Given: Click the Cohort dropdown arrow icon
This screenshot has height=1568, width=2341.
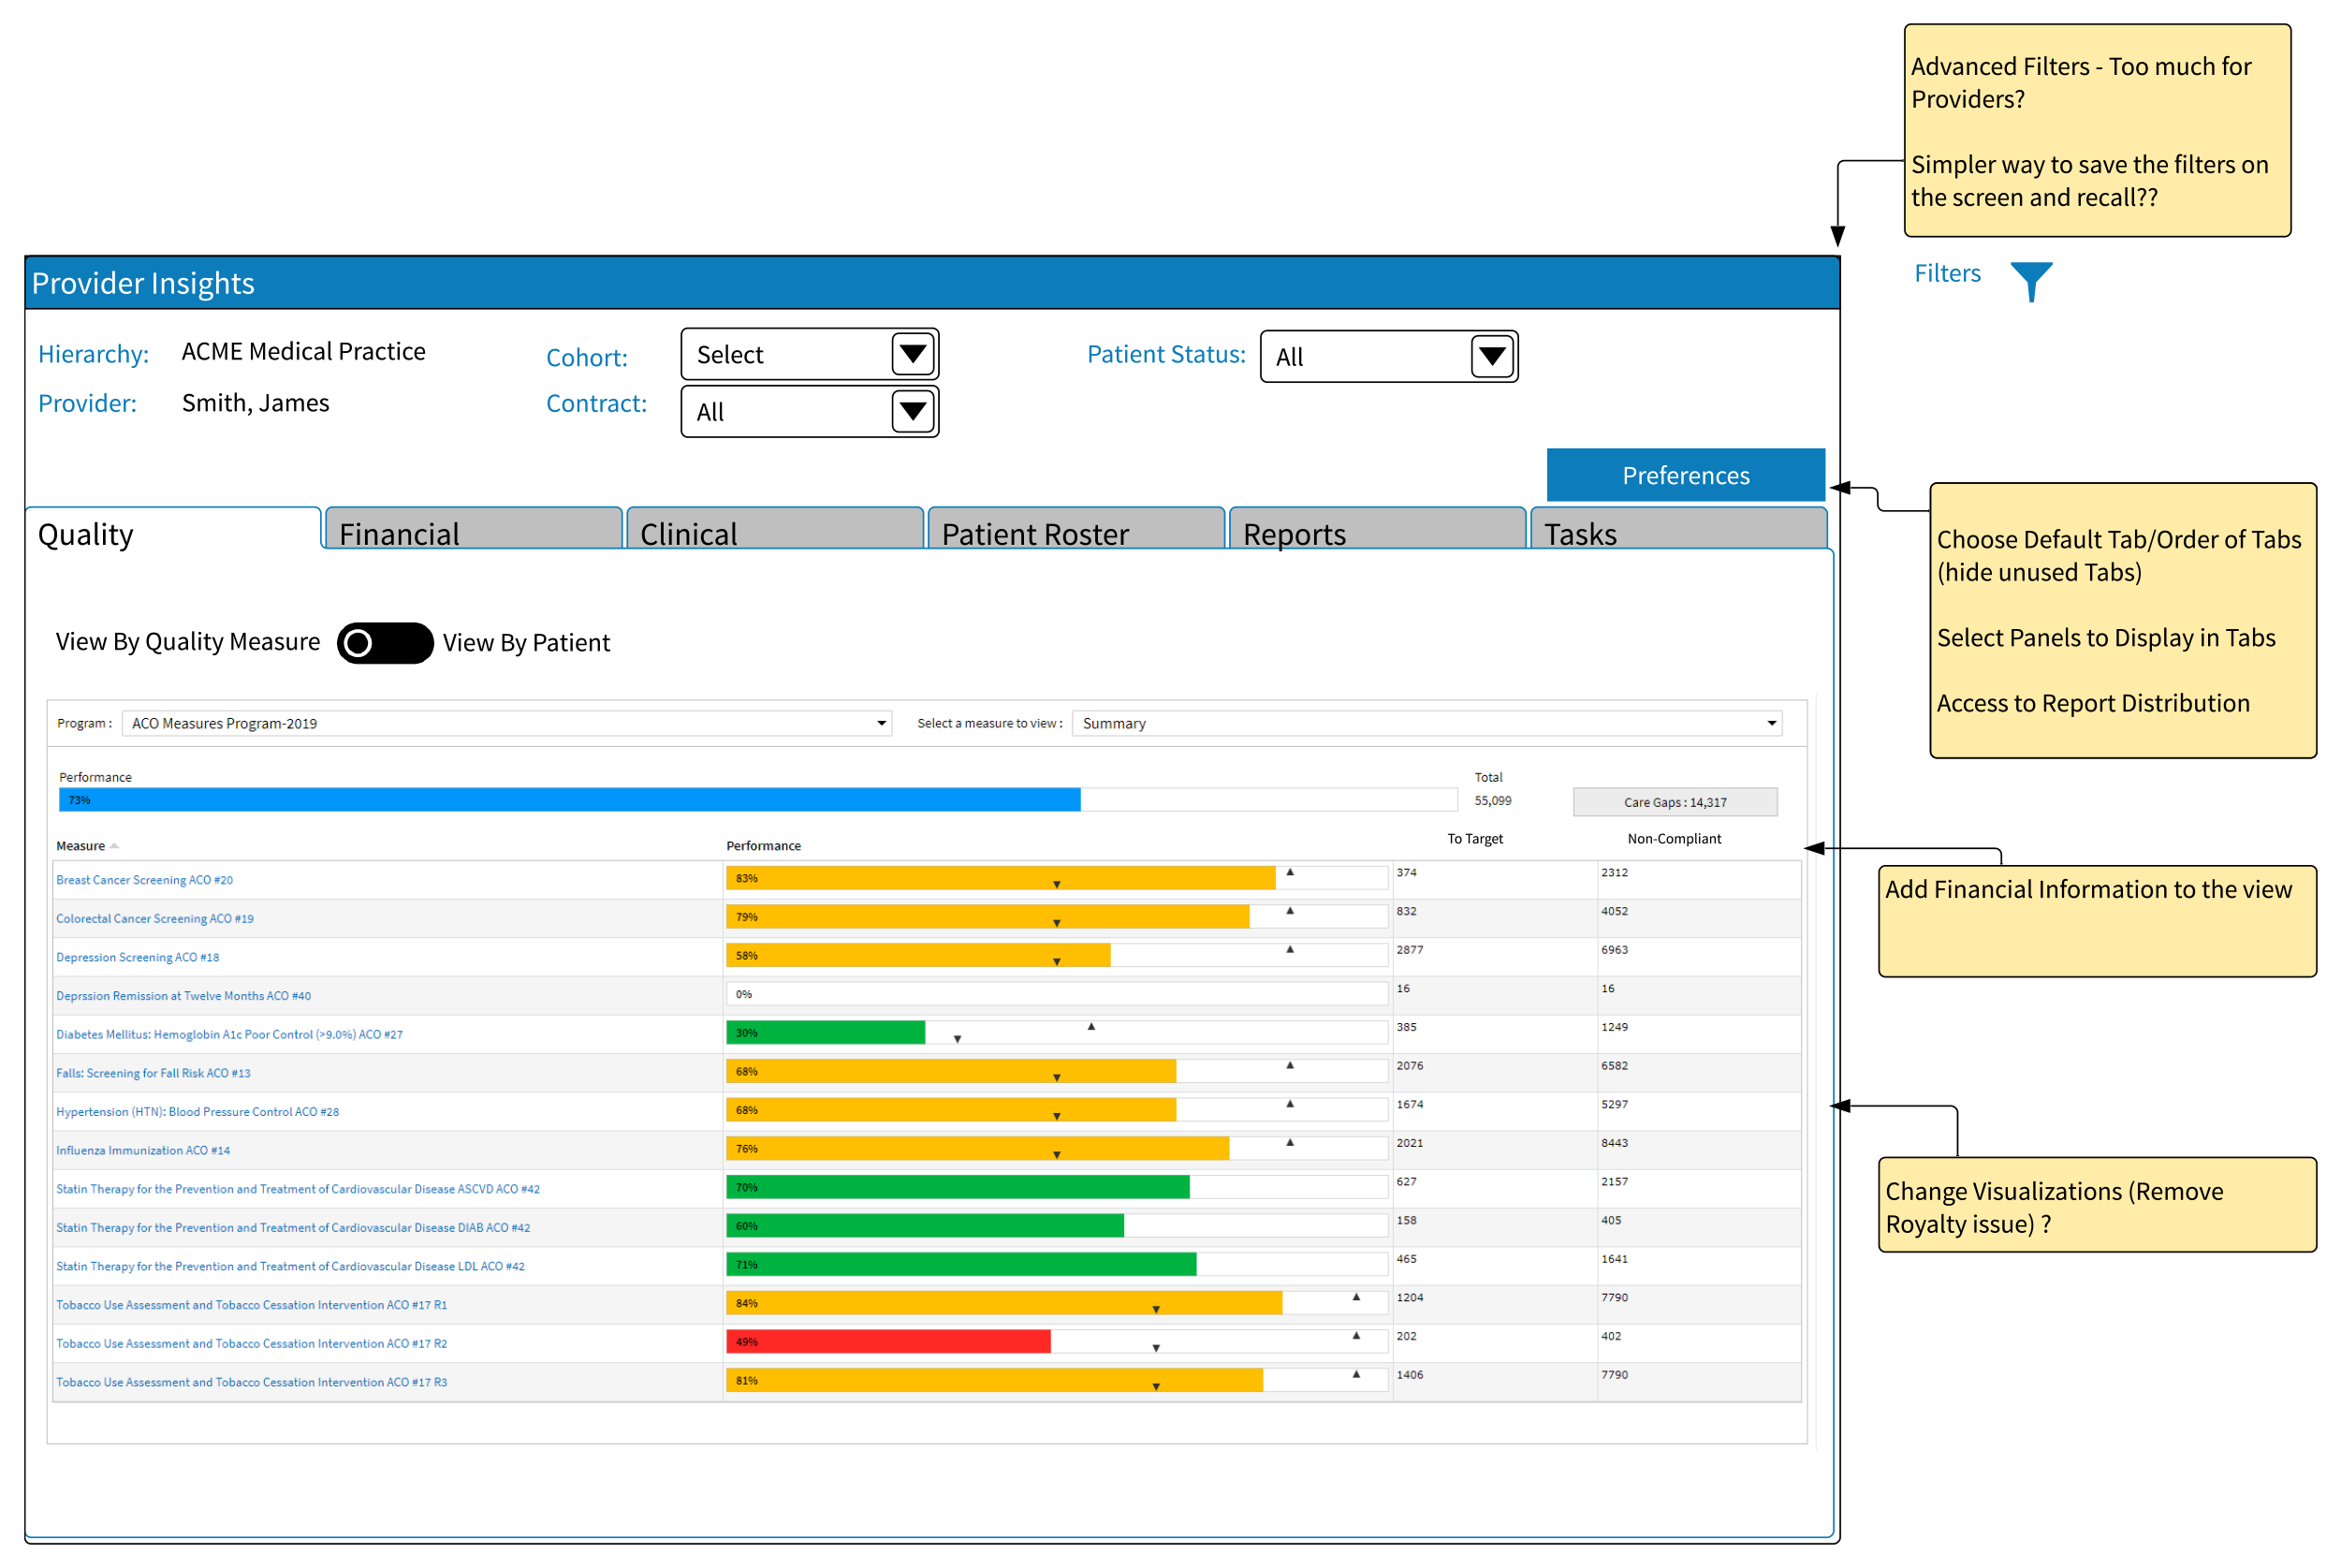Looking at the screenshot, I should coord(912,354).
